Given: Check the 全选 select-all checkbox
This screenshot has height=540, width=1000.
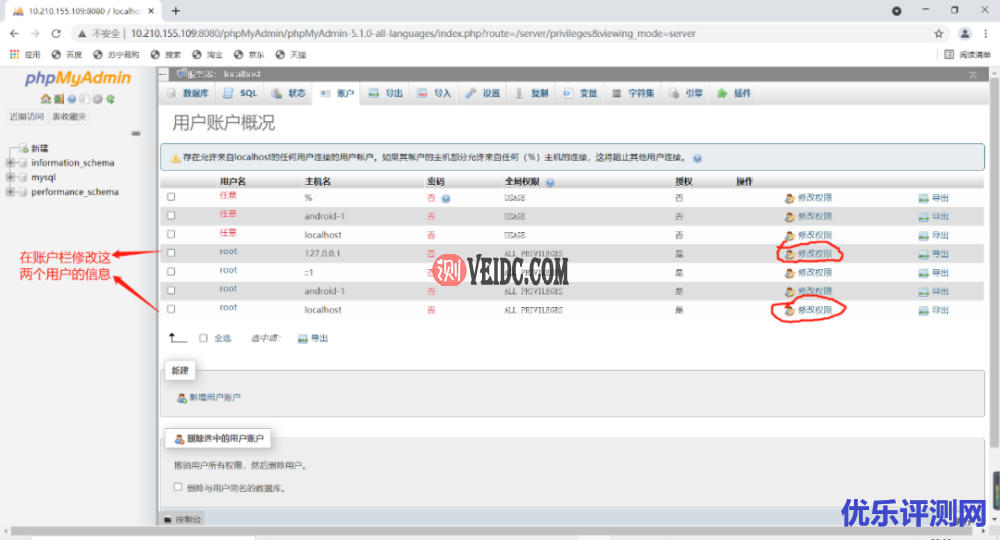Looking at the screenshot, I should tap(203, 338).
